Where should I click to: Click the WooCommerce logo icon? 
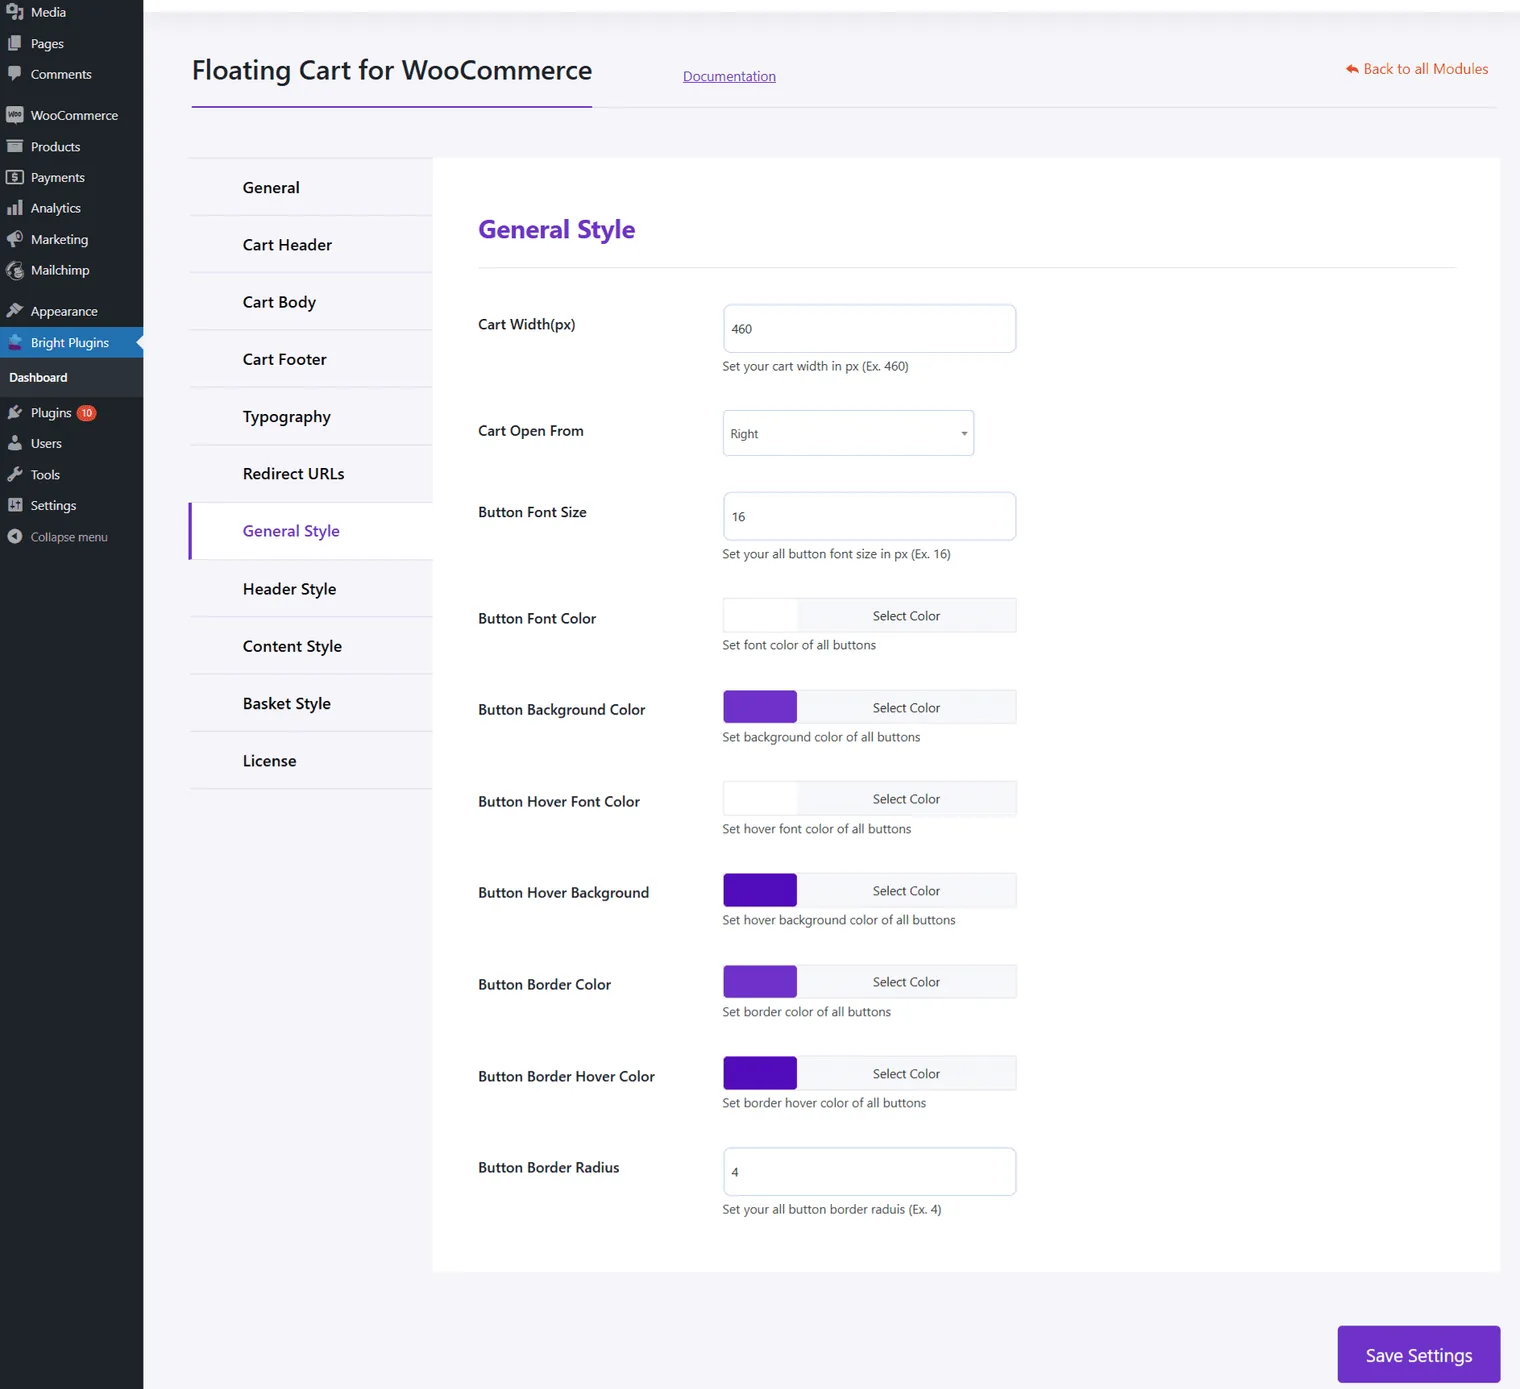point(15,115)
